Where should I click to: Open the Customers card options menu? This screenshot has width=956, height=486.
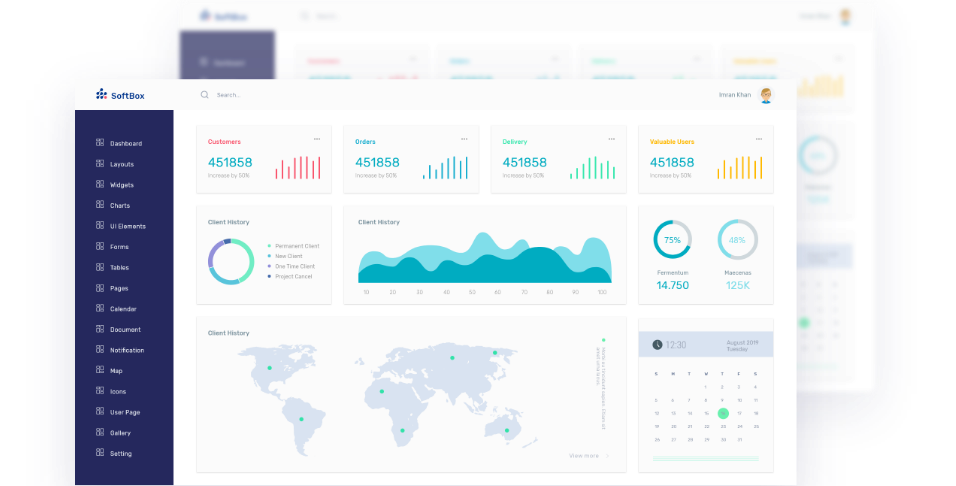pos(317,139)
